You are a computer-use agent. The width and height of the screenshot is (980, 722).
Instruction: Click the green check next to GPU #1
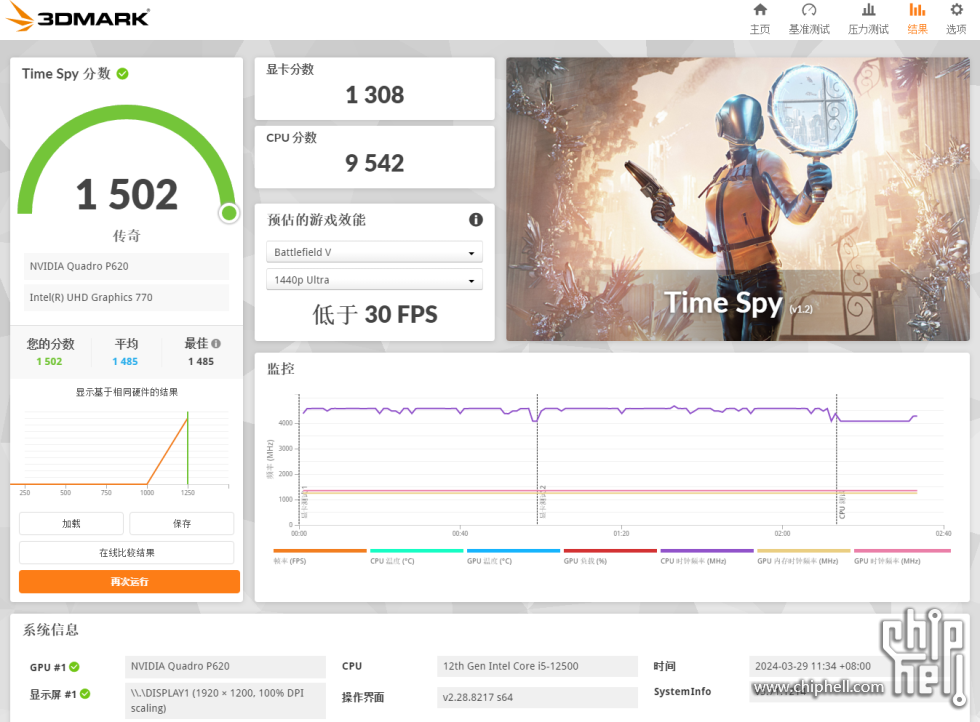[x=74, y=667]
